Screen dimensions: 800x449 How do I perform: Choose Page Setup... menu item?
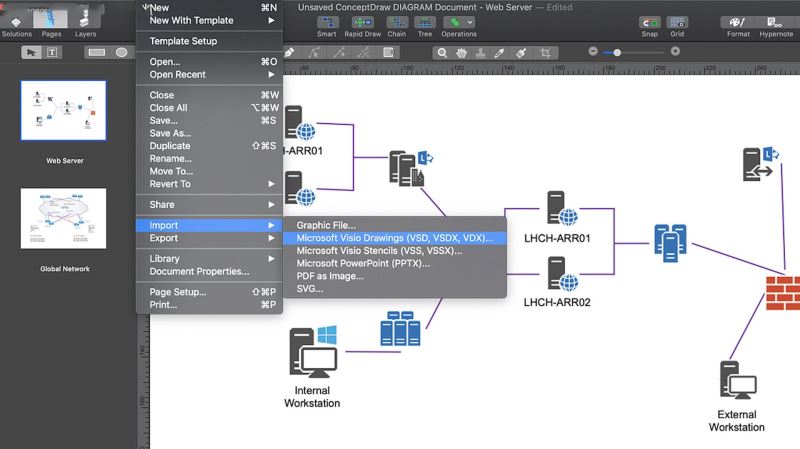[x=210, y=292]
